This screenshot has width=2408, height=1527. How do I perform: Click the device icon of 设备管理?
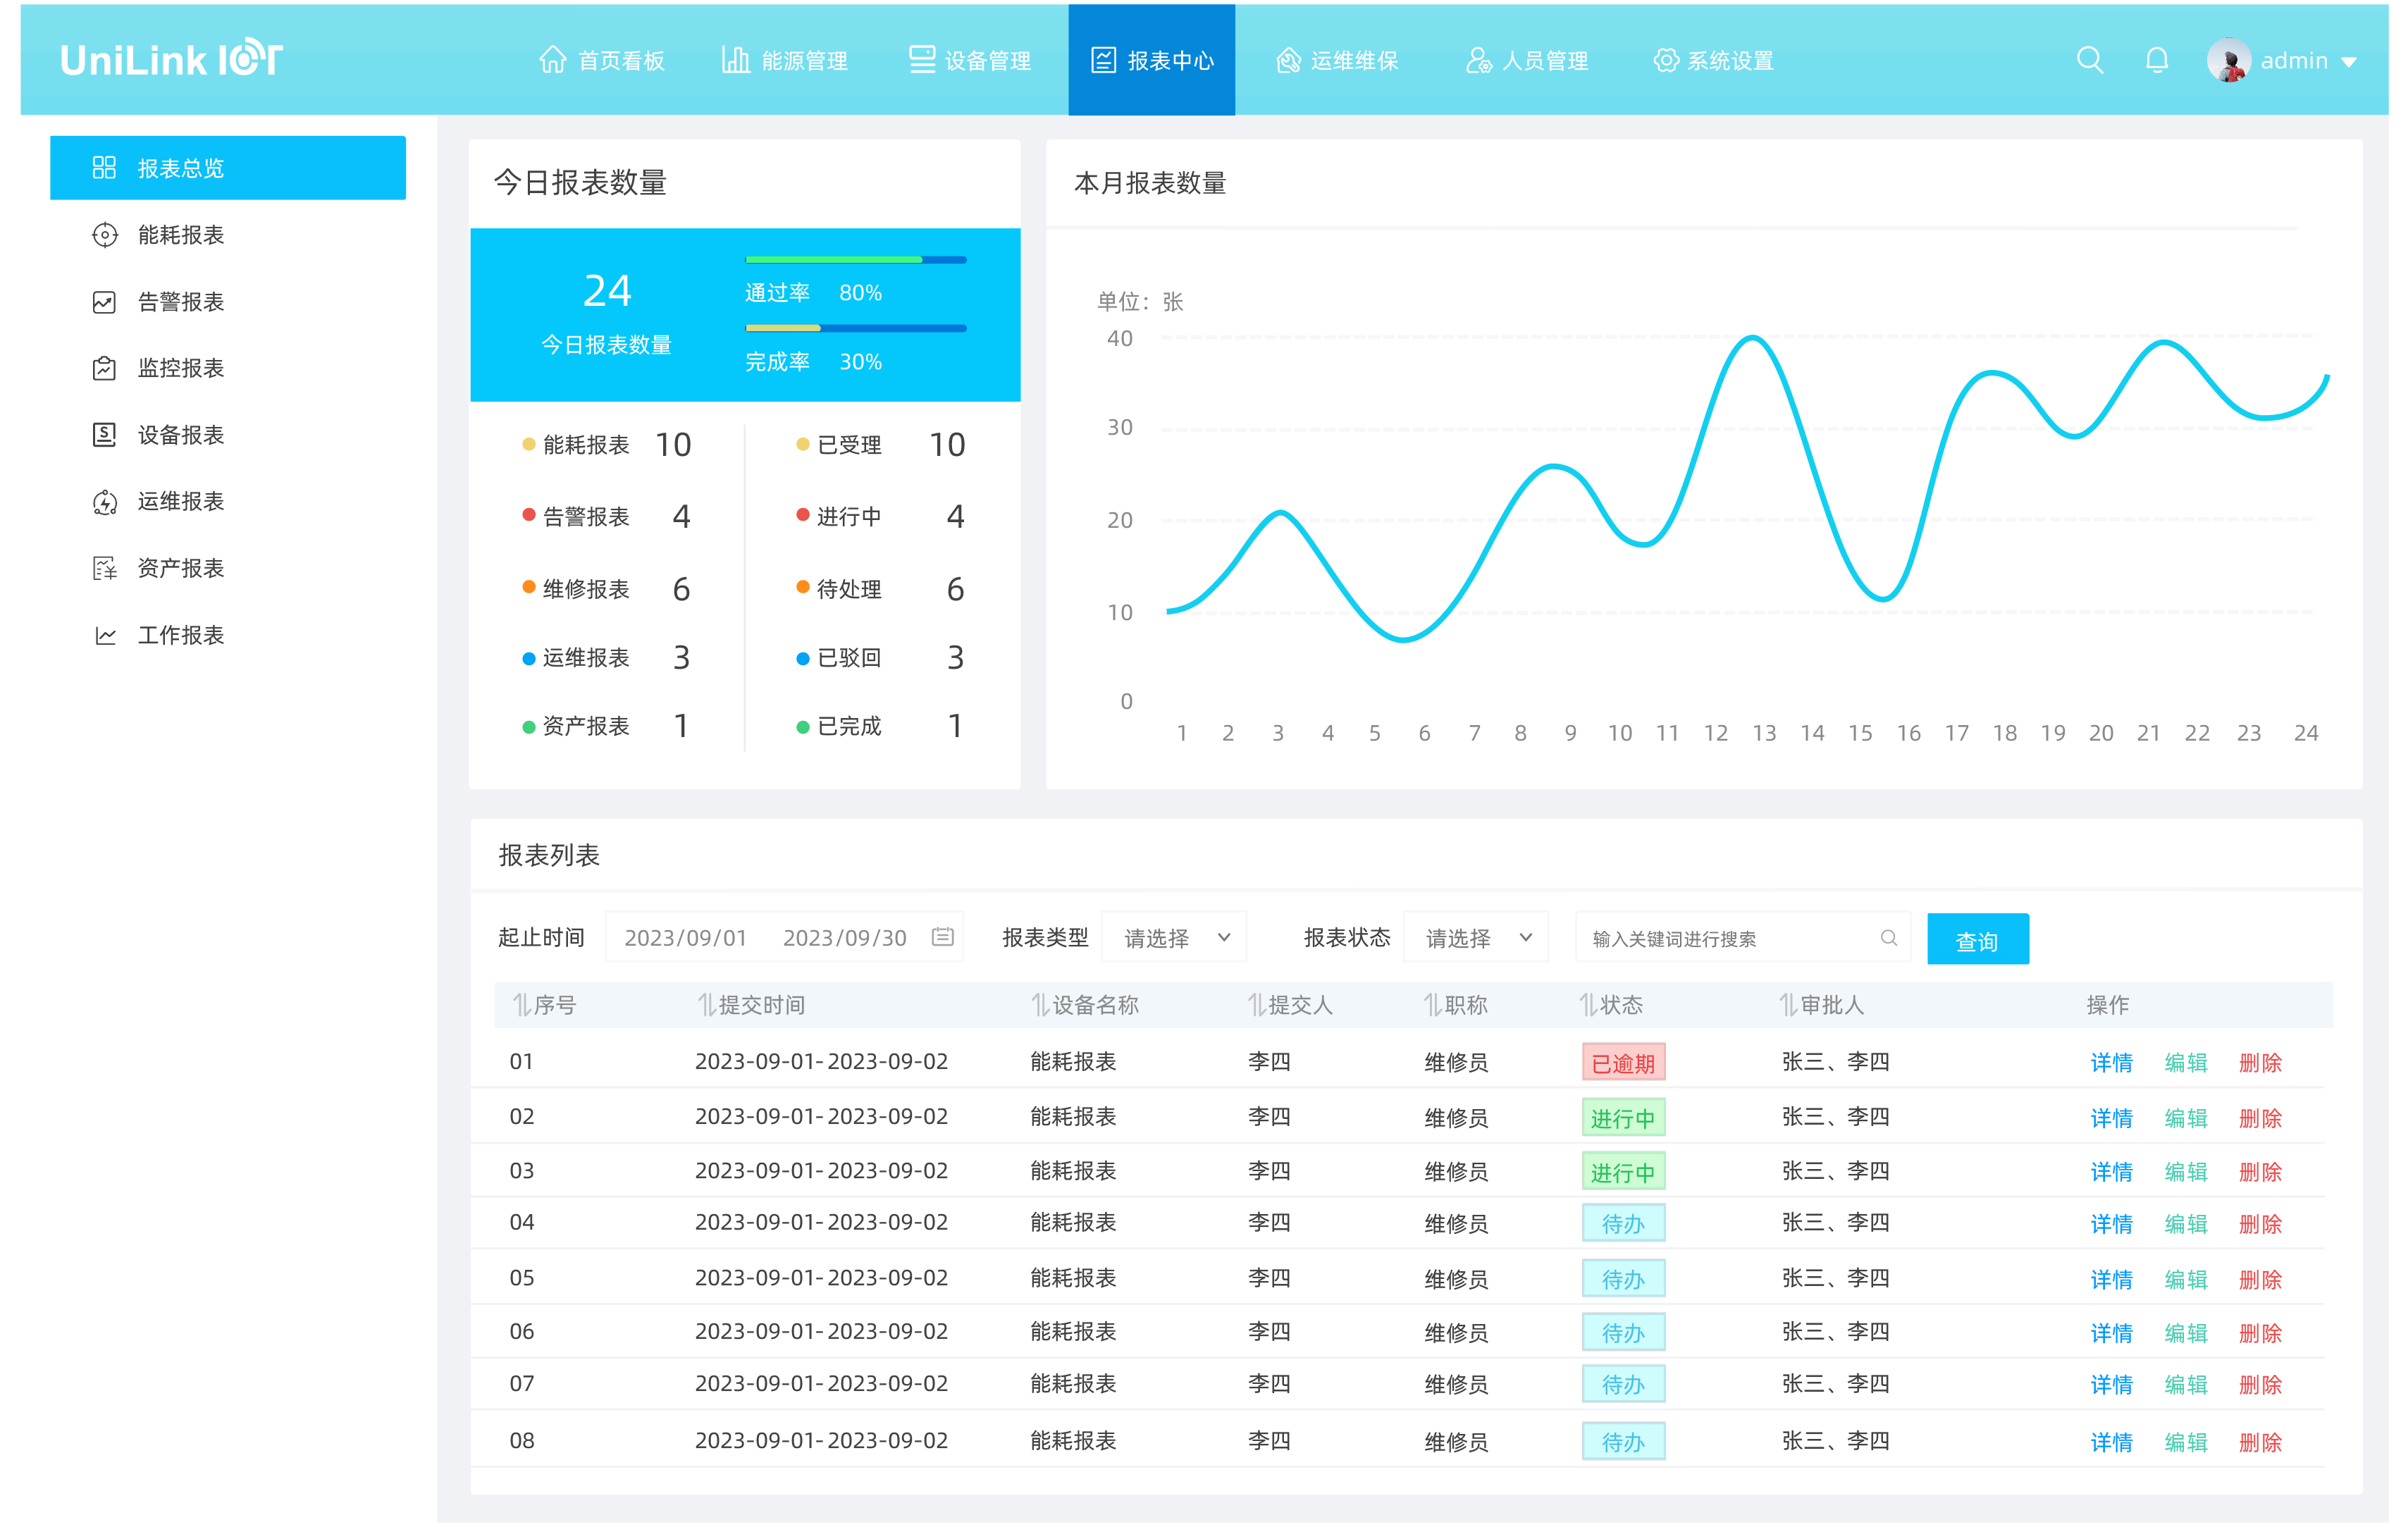[x=921, y=60]
